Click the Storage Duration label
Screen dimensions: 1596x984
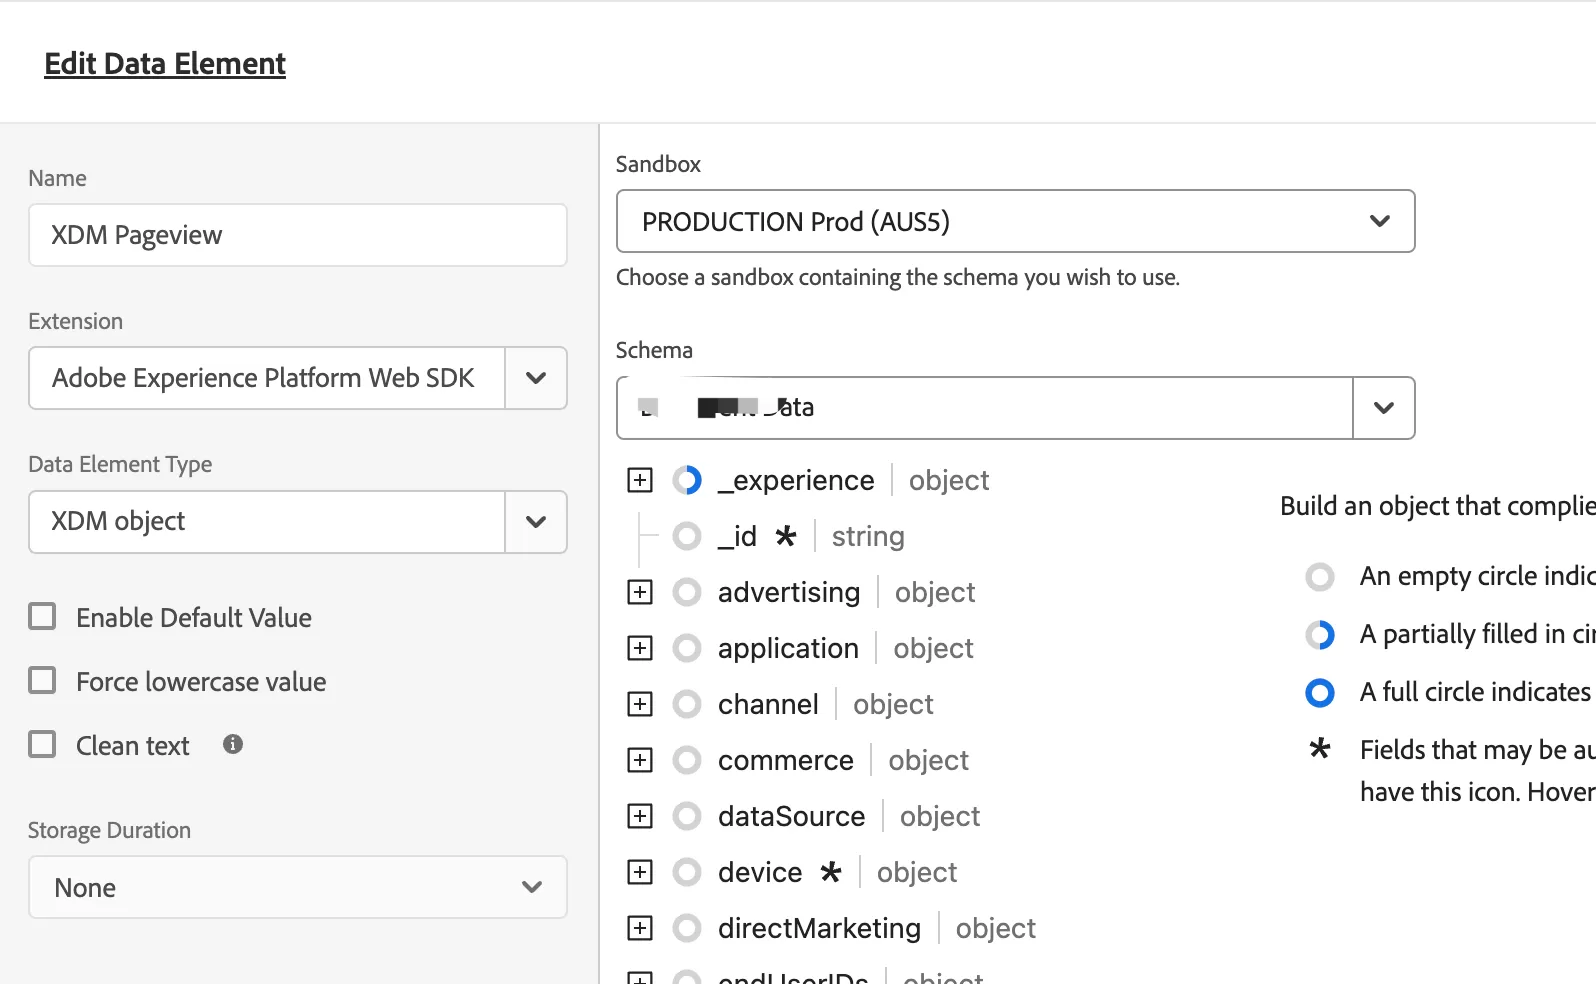click(109, 830)
